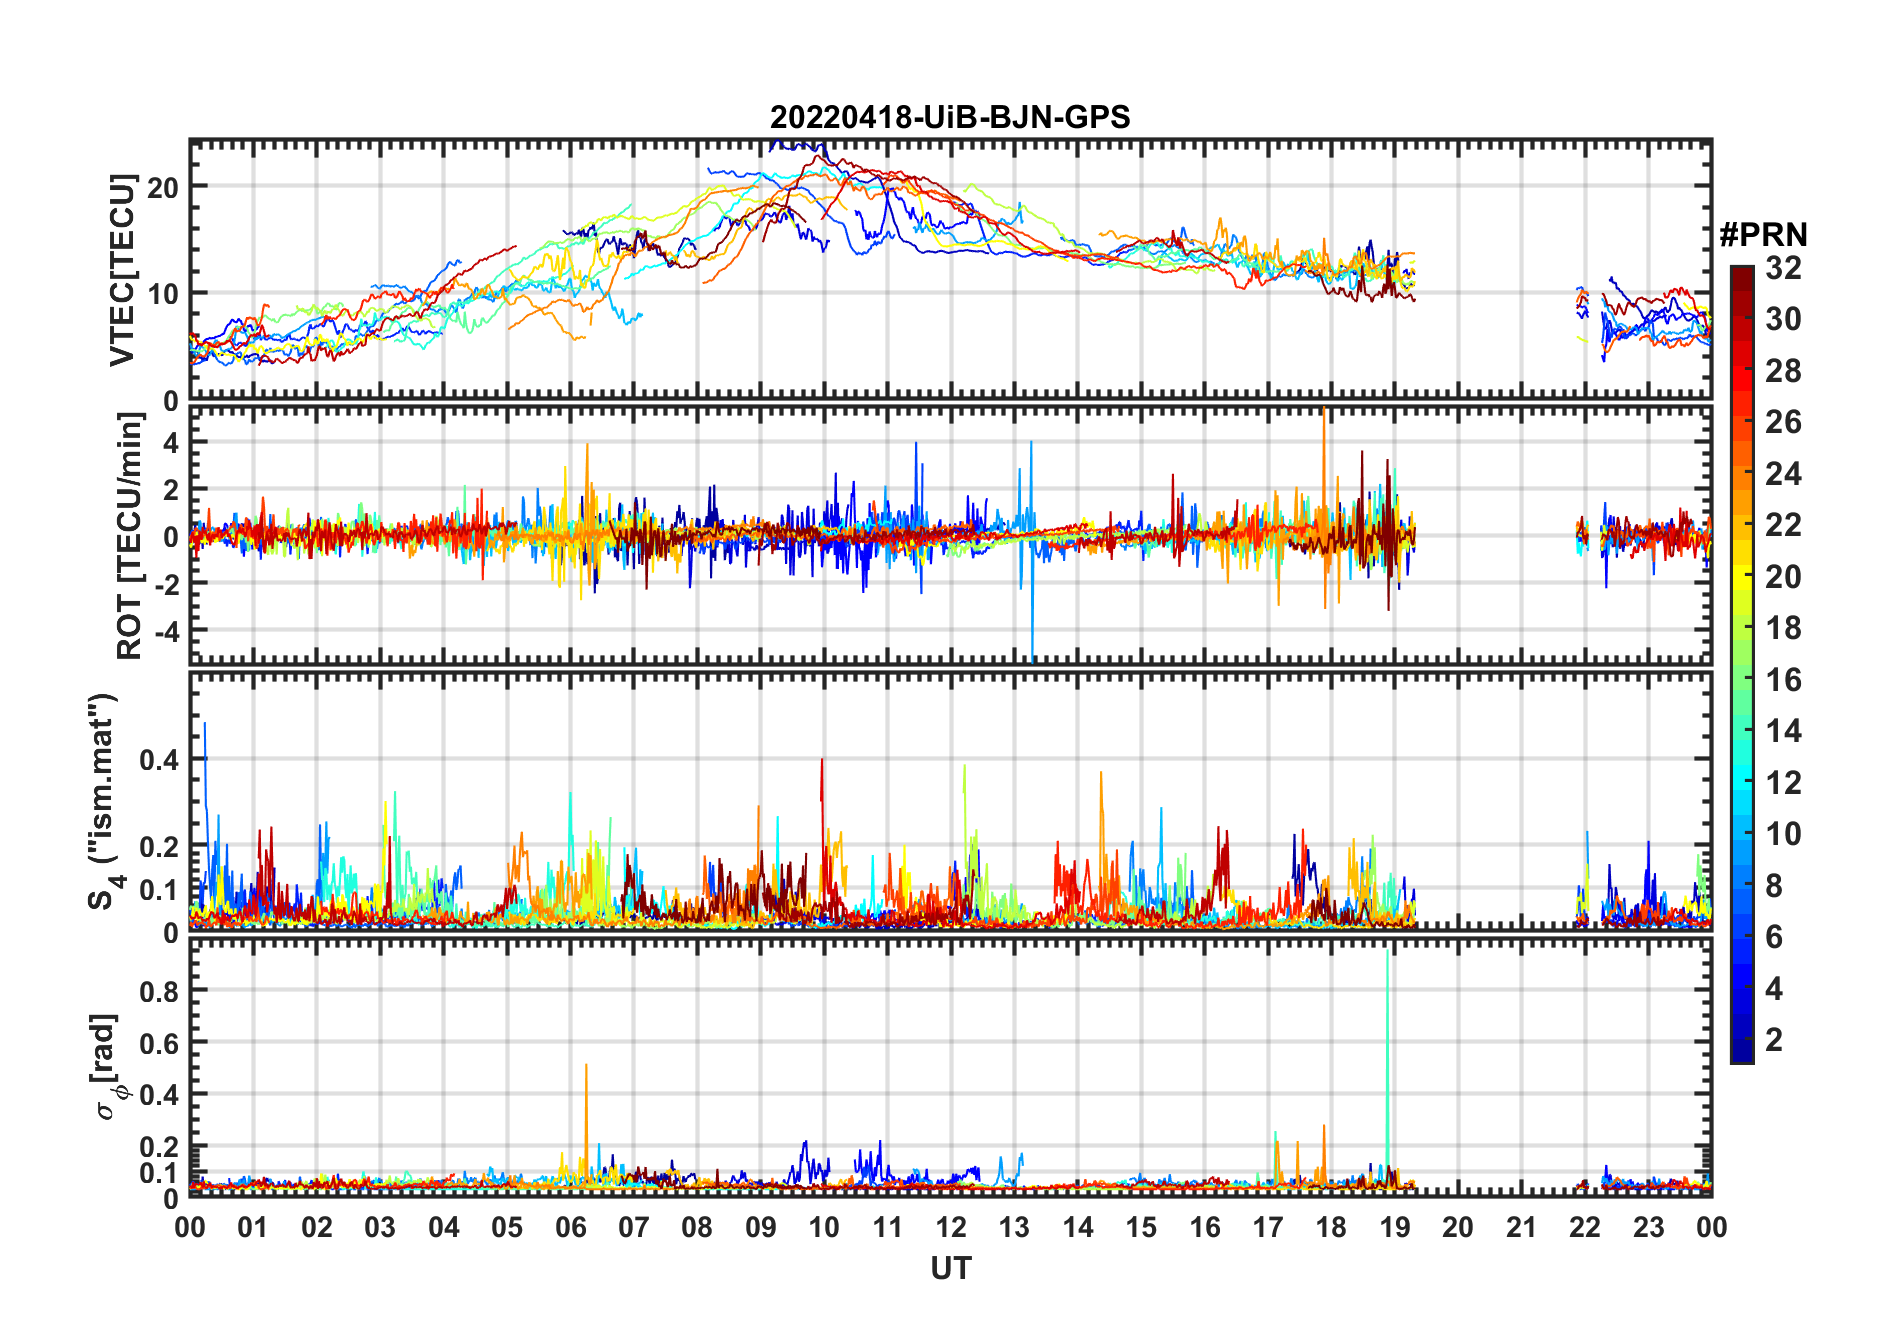
Task: Click the "19" UT axis tick label
Action: (1395, 1227)
